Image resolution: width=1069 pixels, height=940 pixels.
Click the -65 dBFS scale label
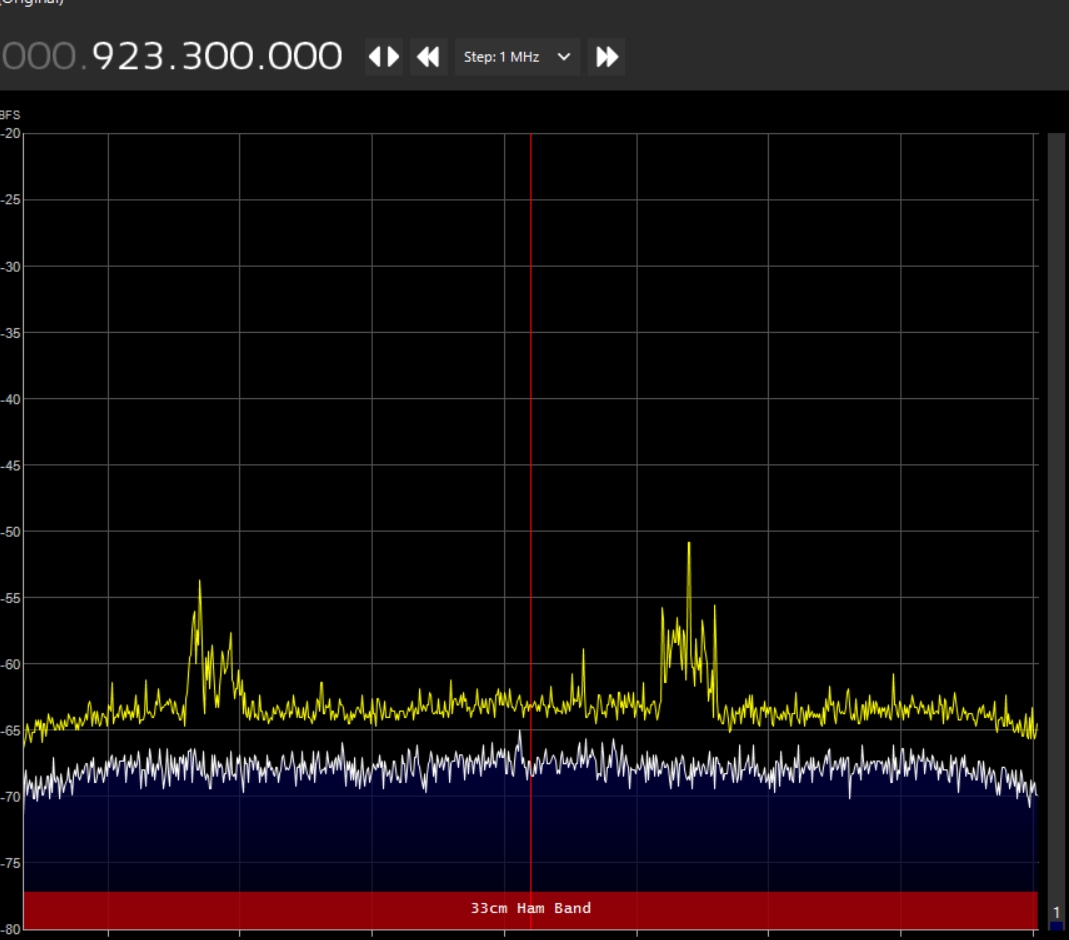pos(10,730)
